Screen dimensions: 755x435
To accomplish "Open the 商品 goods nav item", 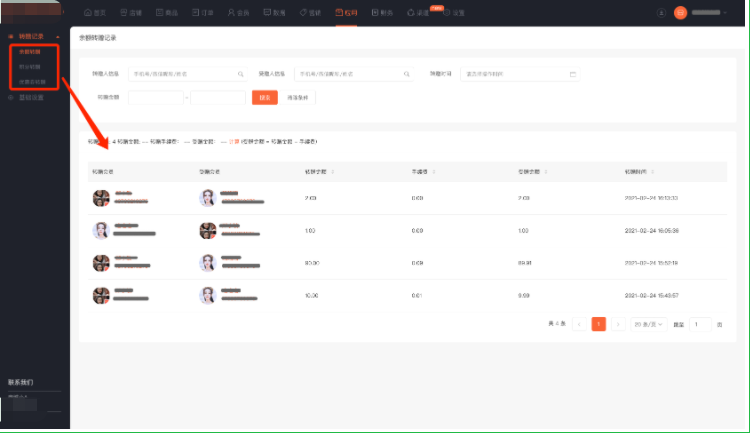I will (x=167, y=13).
